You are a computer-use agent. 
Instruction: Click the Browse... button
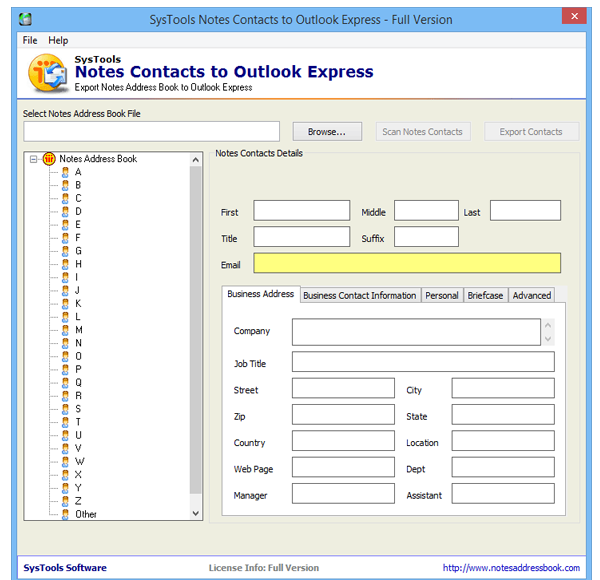(327, 132)
